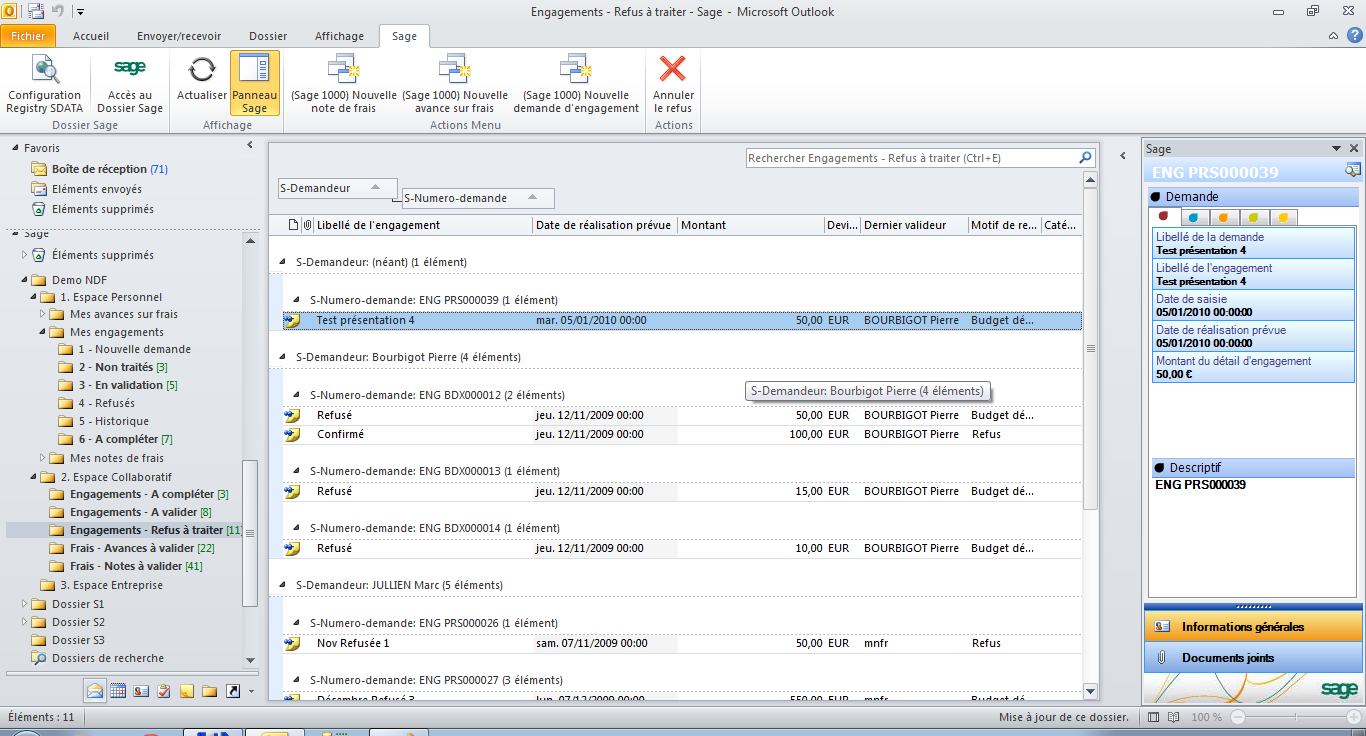1366x736 pixels.
Task: Create a new note de frais
Action: click(x=344, y=85)
